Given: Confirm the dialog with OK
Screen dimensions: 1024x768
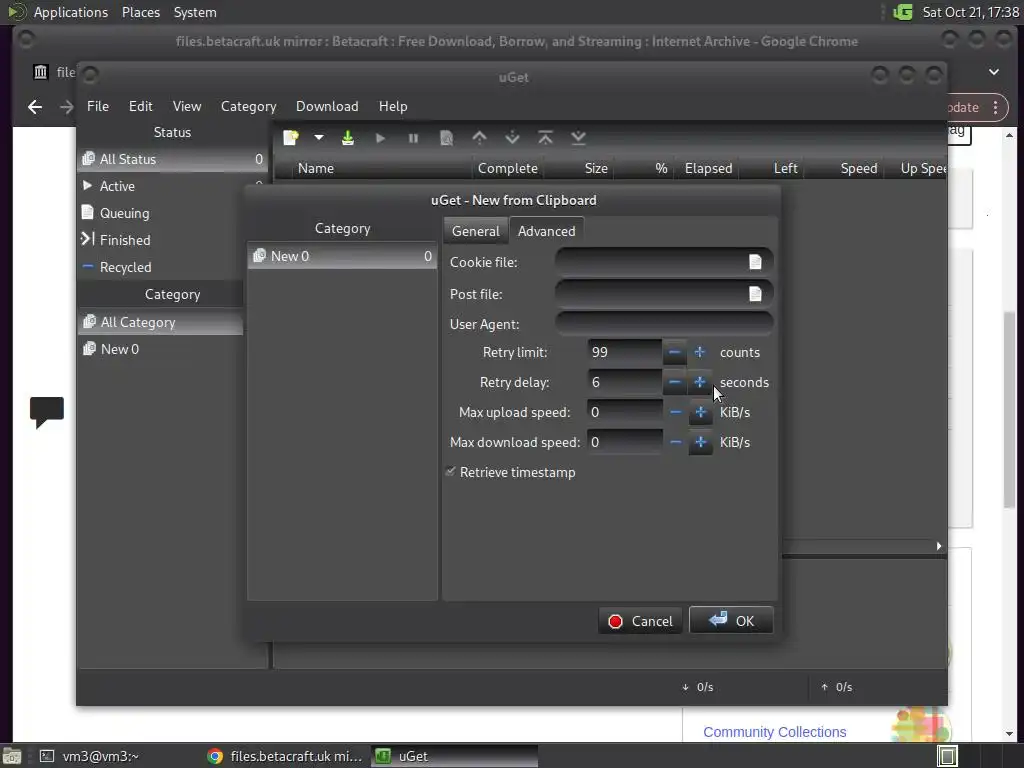Looking at the screenshot, I should pyautogui.click(x=731, y=621).
